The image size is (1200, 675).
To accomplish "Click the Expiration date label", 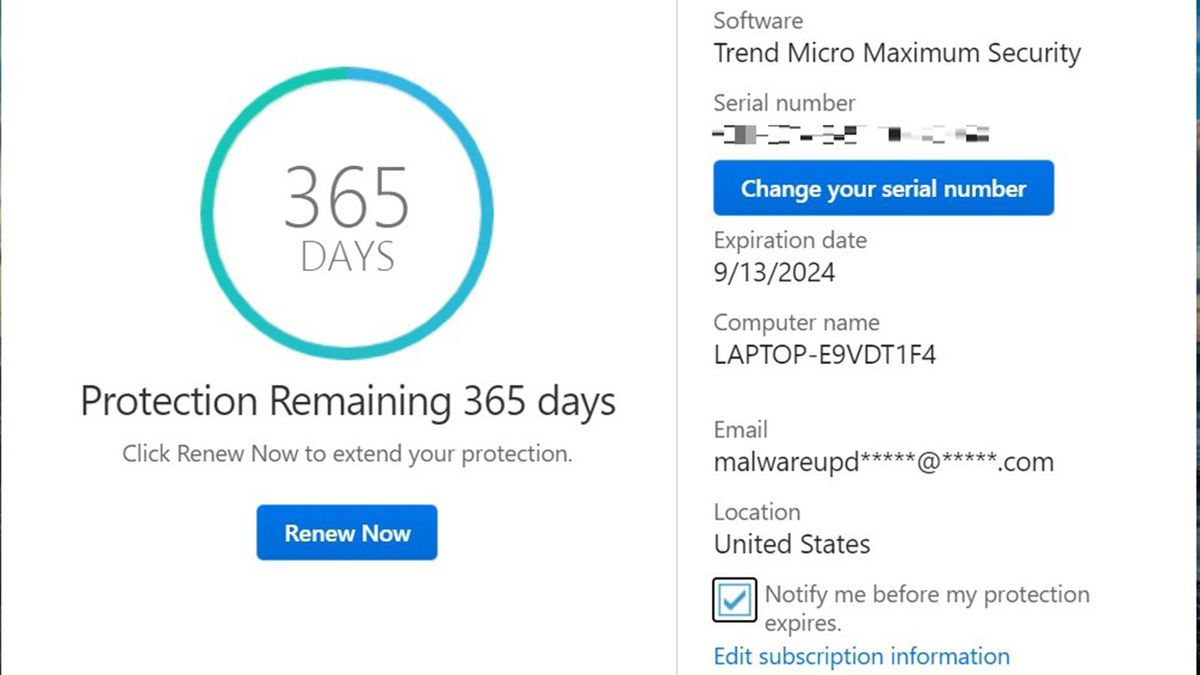I will (x=790, y=240).
